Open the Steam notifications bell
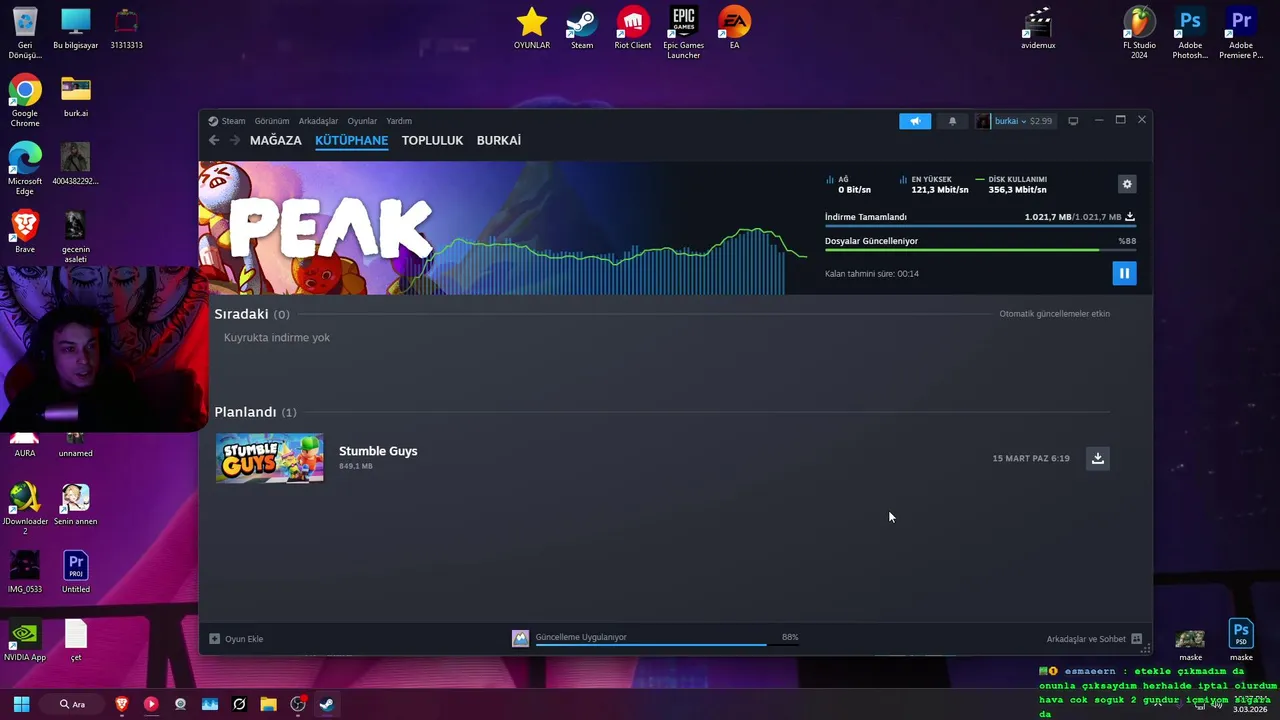This screenshot has height=720, width=1280. 952,121
